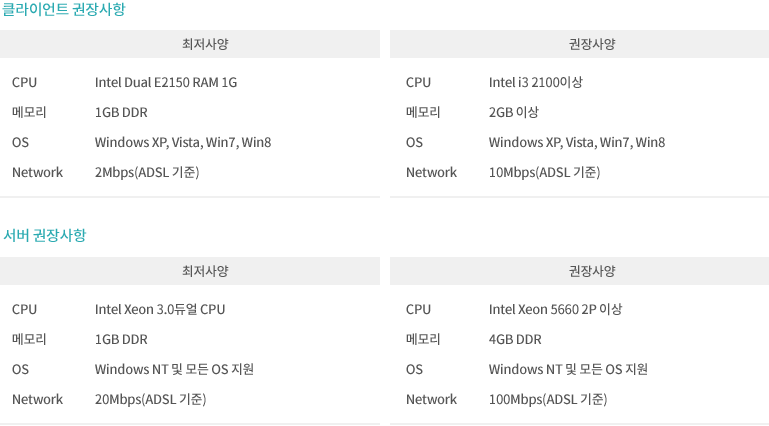Click Windows NT OS value in server 권장사양
The width and height of the screenshot is (769, 426).
(568, 369)
